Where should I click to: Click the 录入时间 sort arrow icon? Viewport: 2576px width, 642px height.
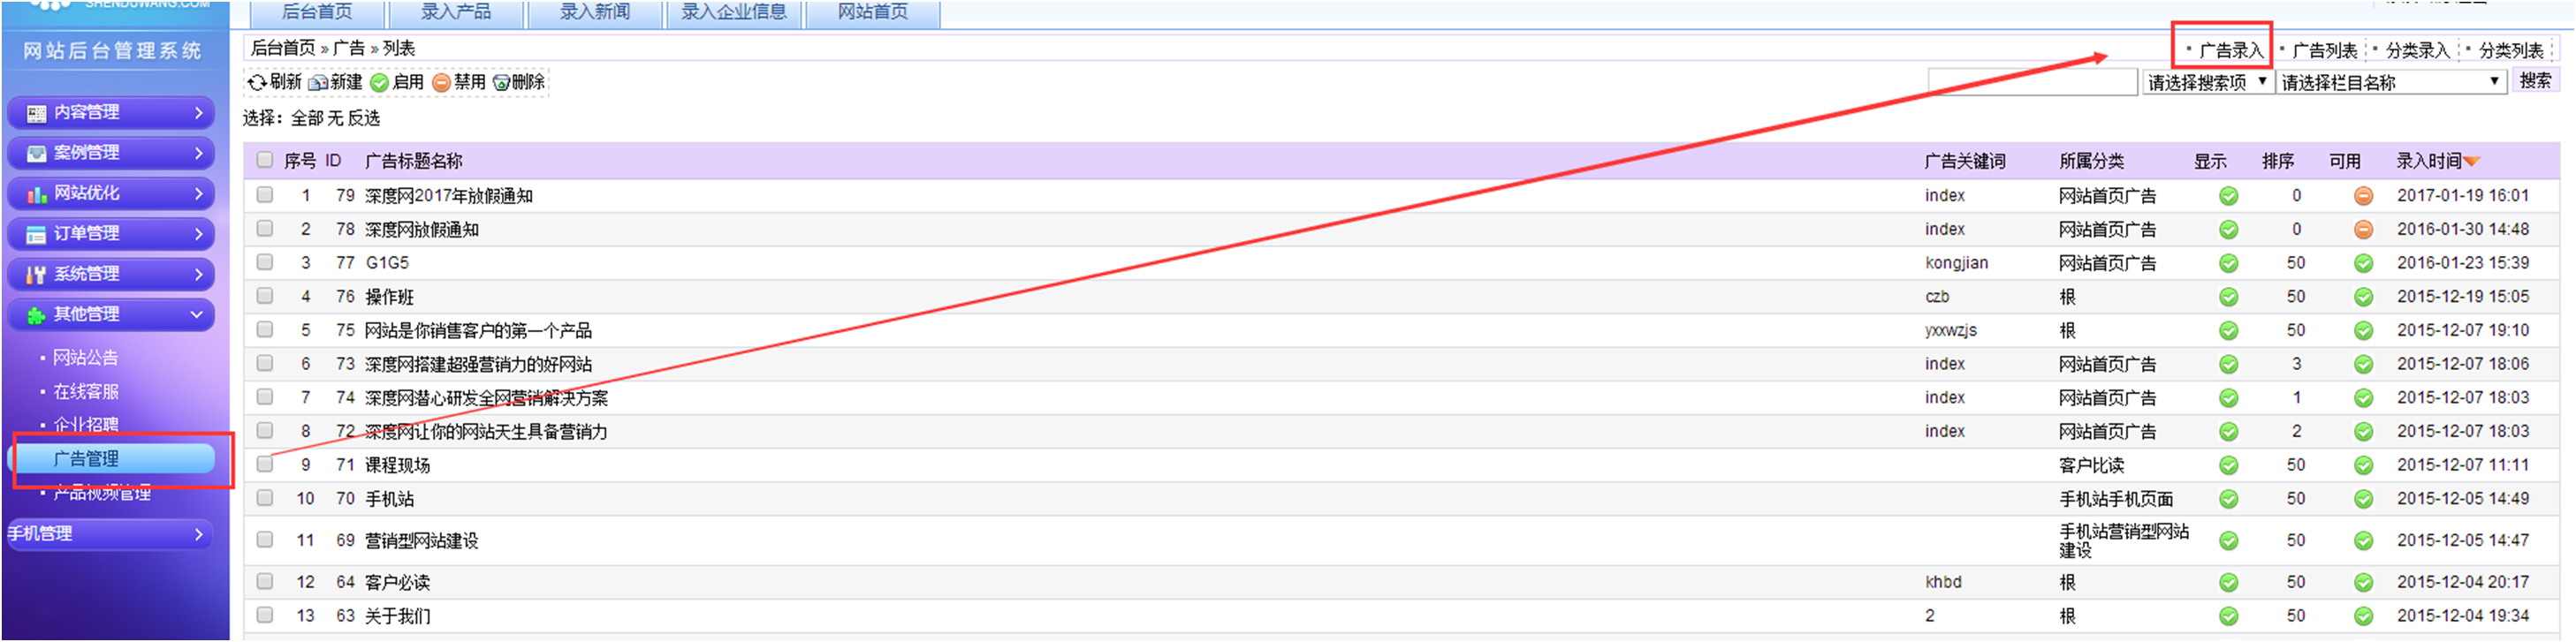(2472, 162)
